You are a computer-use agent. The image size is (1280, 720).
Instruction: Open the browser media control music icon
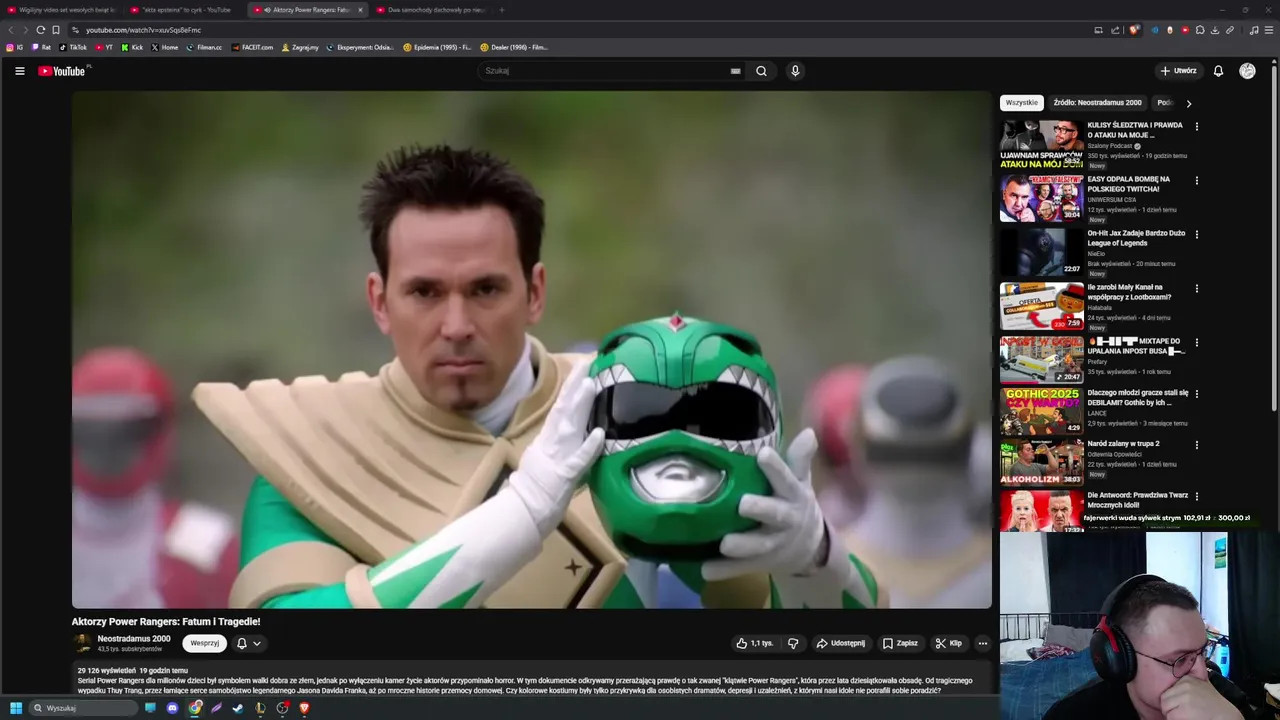coord(1254,30)
